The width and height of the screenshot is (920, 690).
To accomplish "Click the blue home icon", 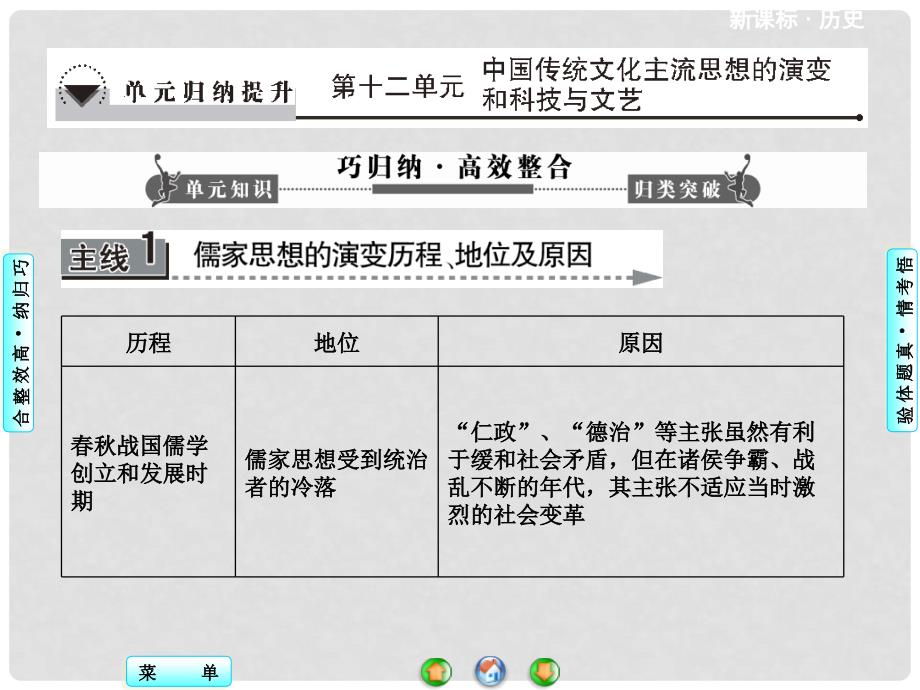I will (x=491, y=672).
